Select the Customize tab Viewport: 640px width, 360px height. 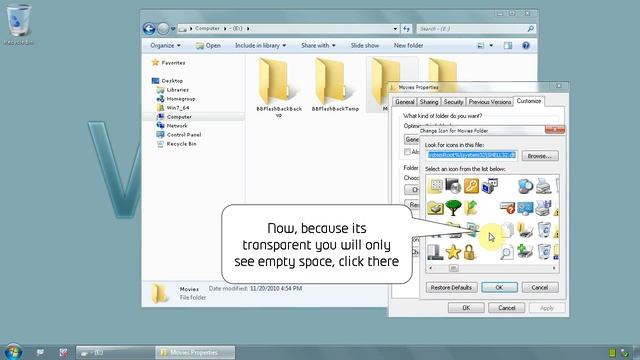pyautogui.click(x=529, y=101)
